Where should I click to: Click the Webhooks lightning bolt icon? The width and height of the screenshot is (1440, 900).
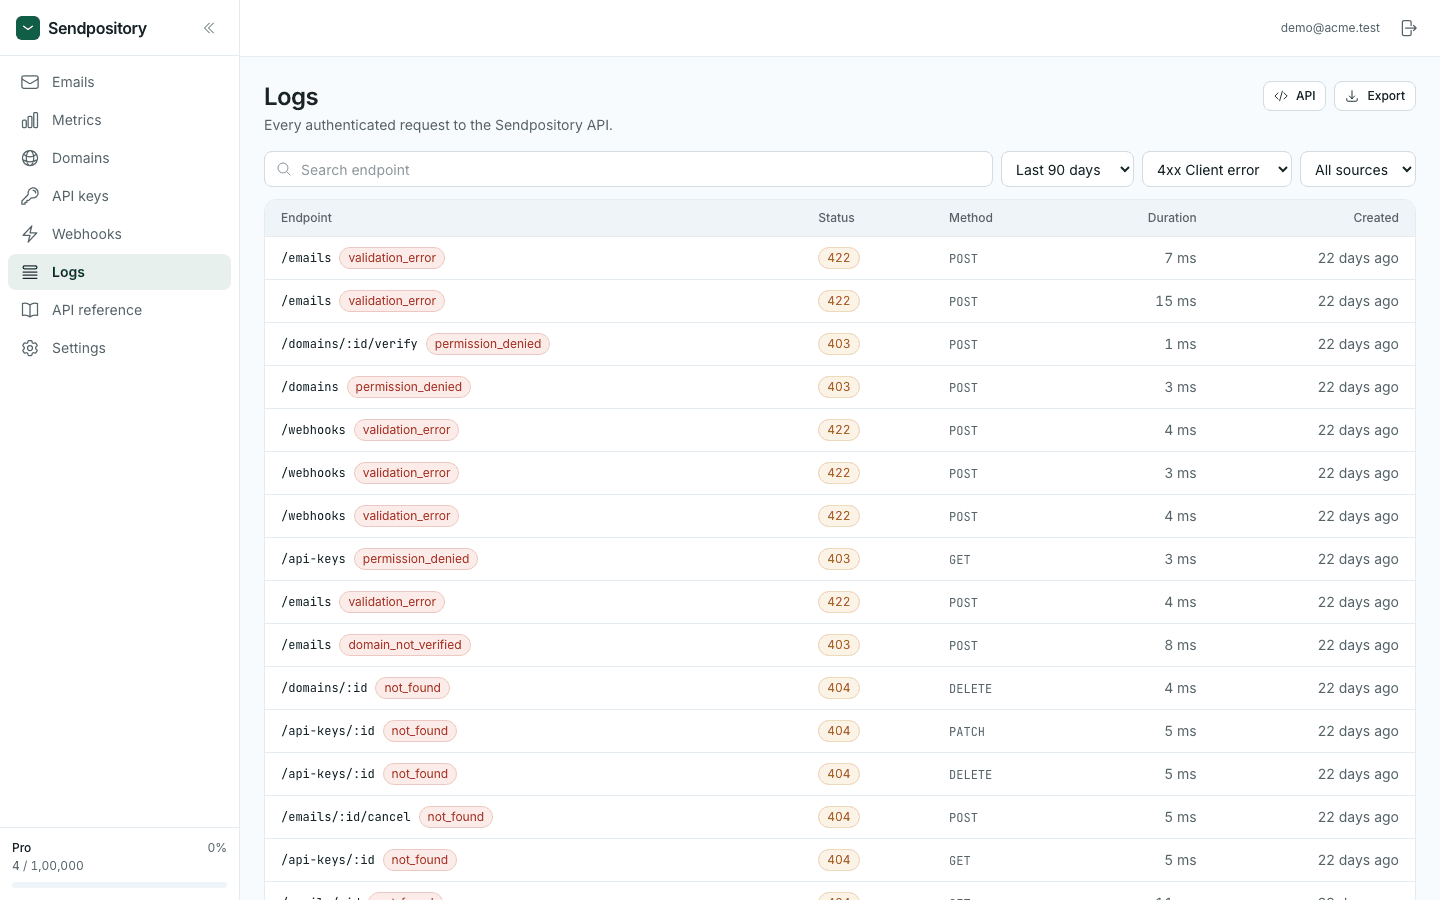point(30,234)
